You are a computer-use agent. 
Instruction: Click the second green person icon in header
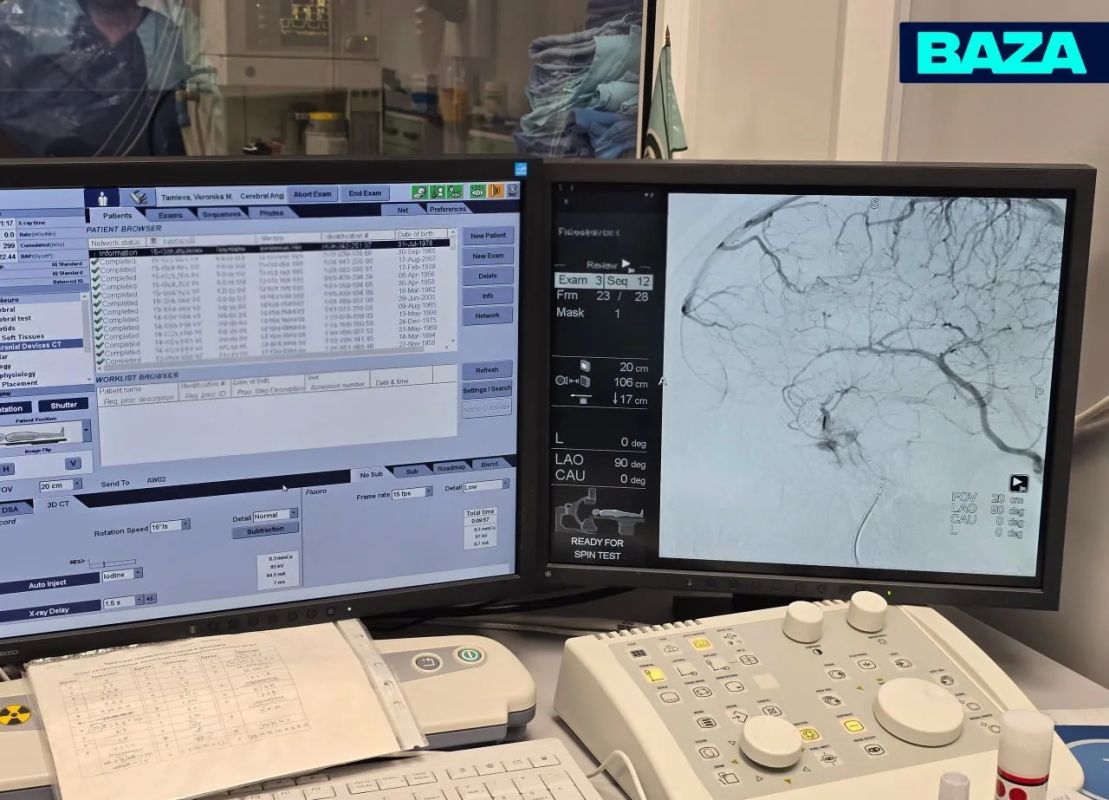(x=438, y=192)
